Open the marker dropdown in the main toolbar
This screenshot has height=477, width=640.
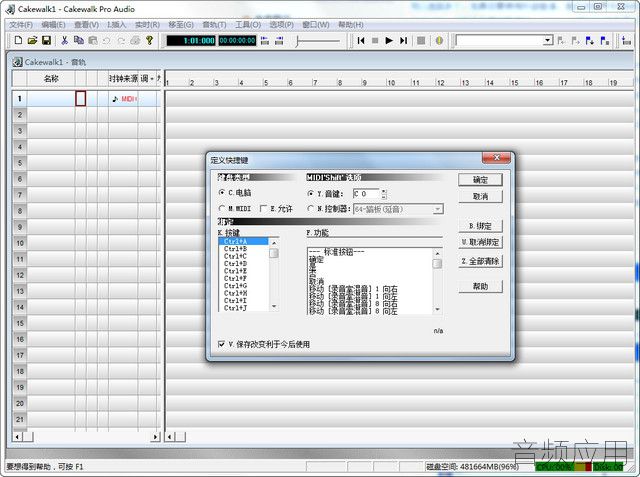(x=548, y=40)
